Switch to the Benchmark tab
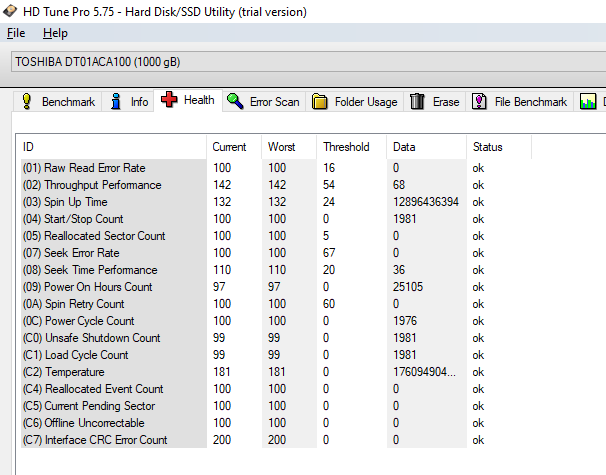The height and width of the screenshot is (475, 606). (58, 102)
